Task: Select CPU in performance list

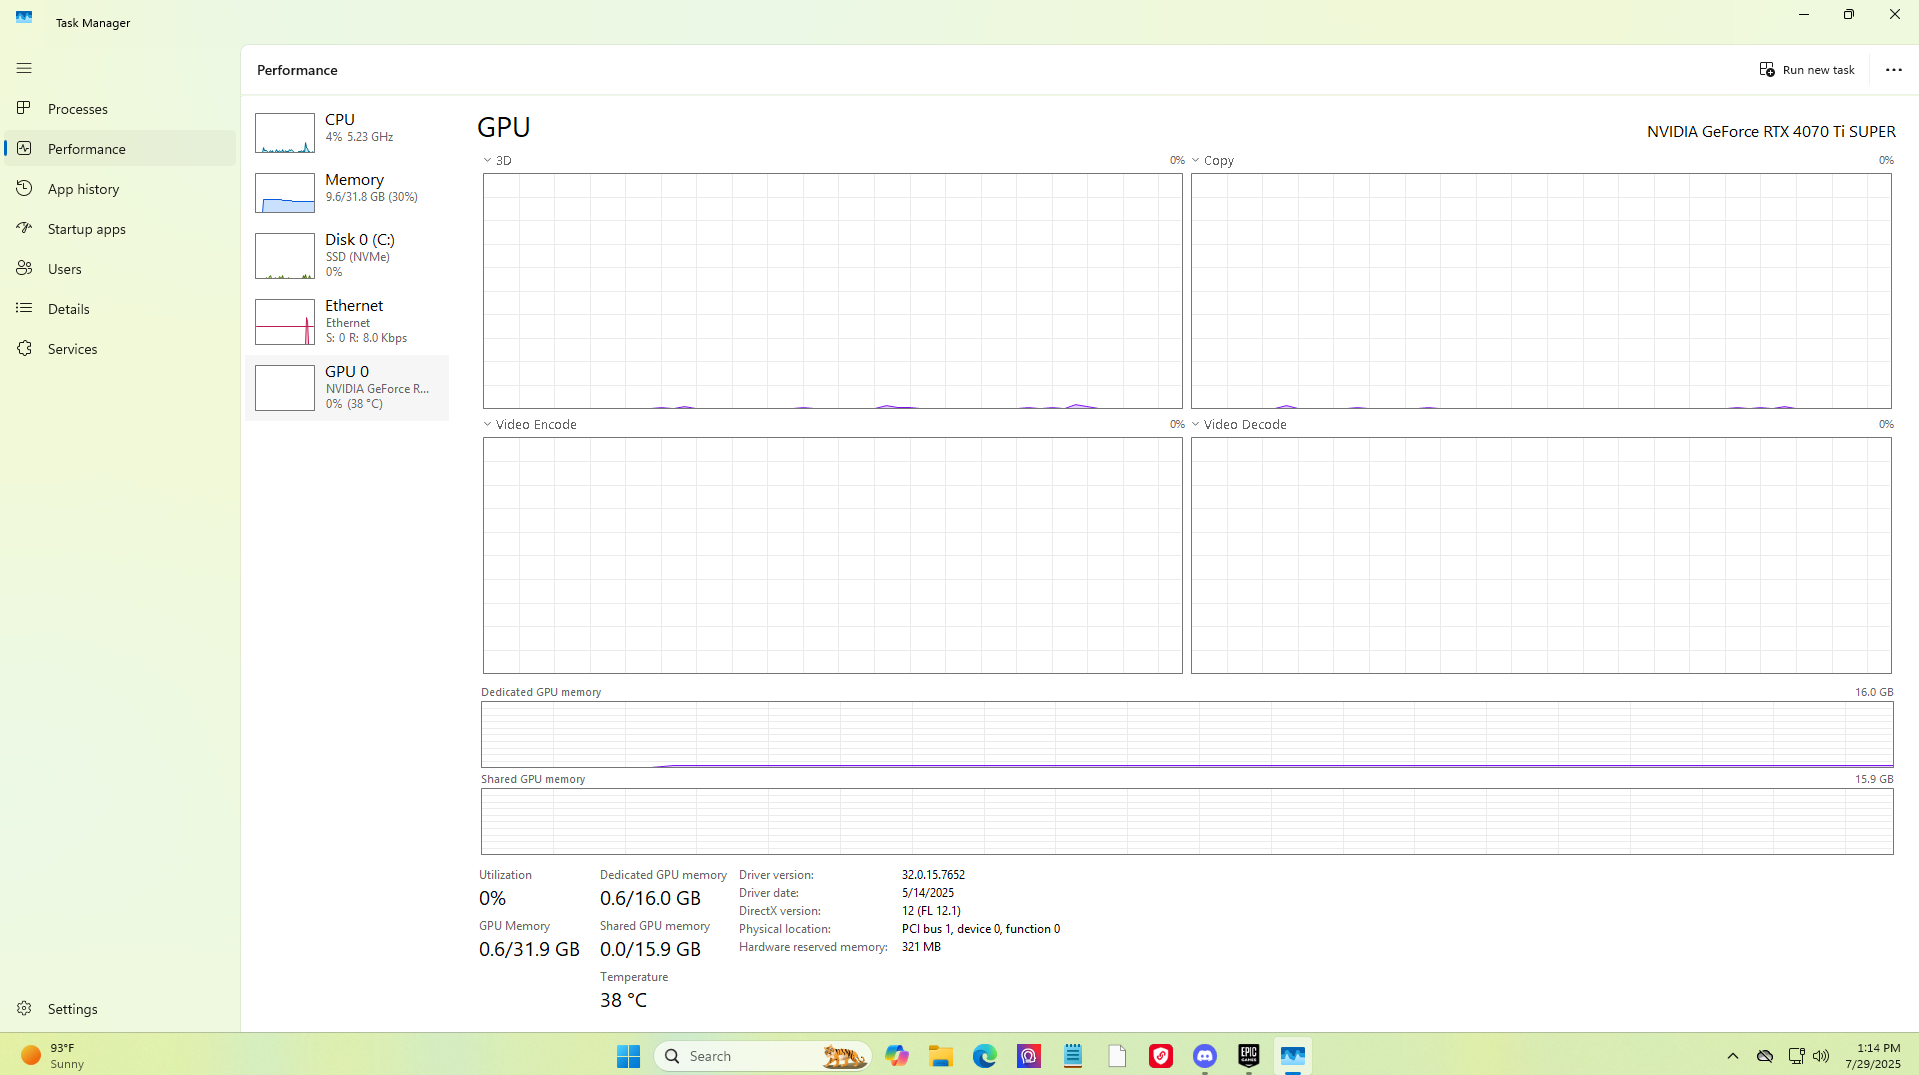Action: pyautogui.click(x=347, y=132)
